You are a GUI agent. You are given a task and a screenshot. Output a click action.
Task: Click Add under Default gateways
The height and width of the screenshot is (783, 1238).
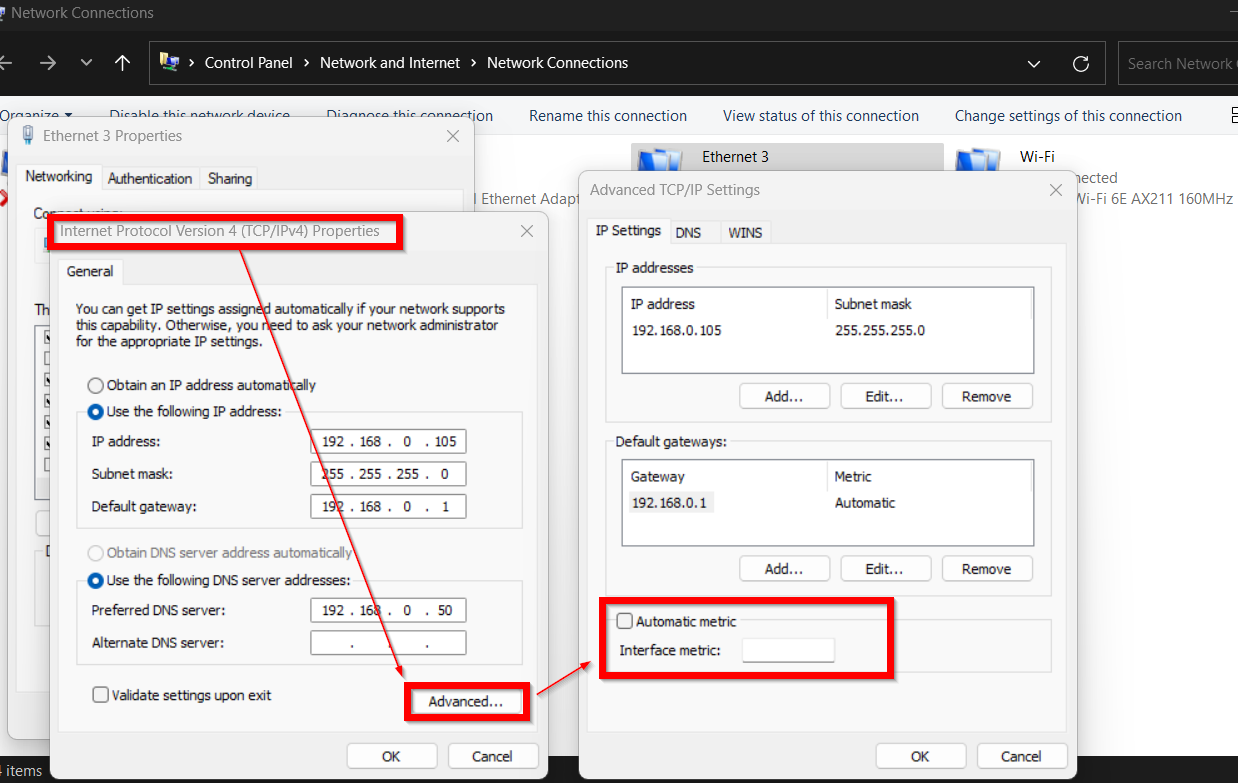click(784, 569)
